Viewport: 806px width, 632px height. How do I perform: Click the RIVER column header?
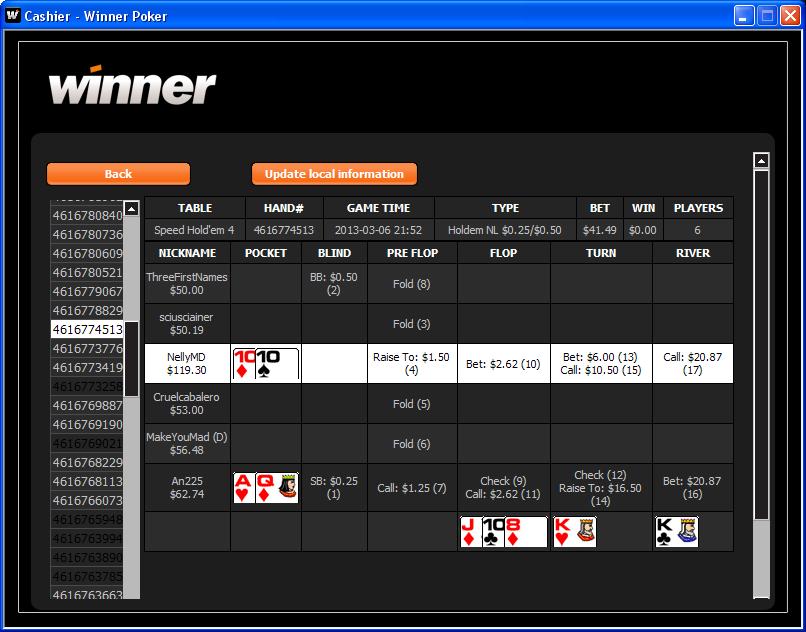click(x=693, y=253)
